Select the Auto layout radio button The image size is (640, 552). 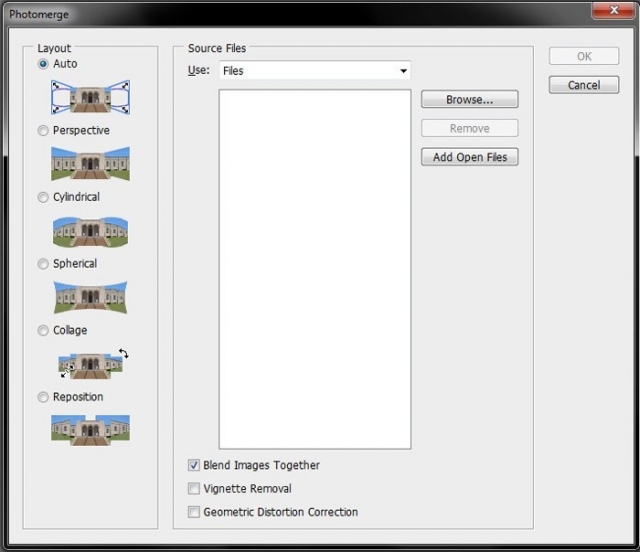click(x=43, y=64)
